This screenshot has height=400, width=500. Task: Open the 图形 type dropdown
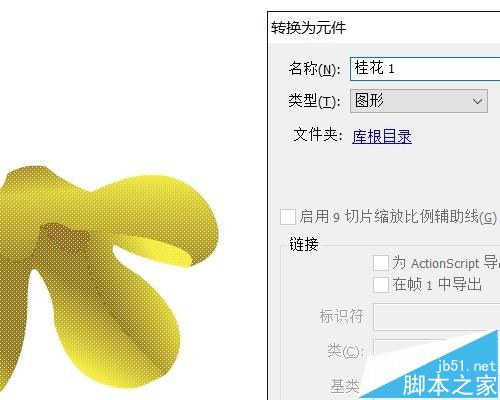pos(419,101)
